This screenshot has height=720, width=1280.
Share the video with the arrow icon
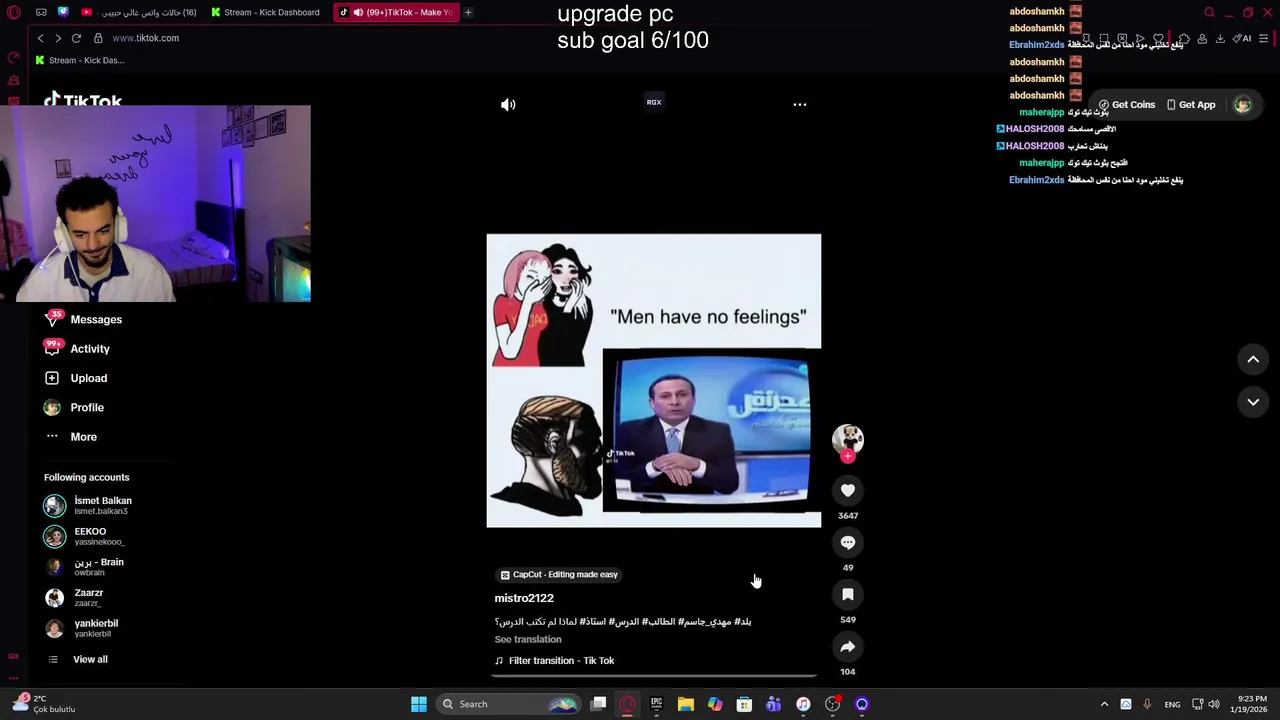[x=848, y=646]
